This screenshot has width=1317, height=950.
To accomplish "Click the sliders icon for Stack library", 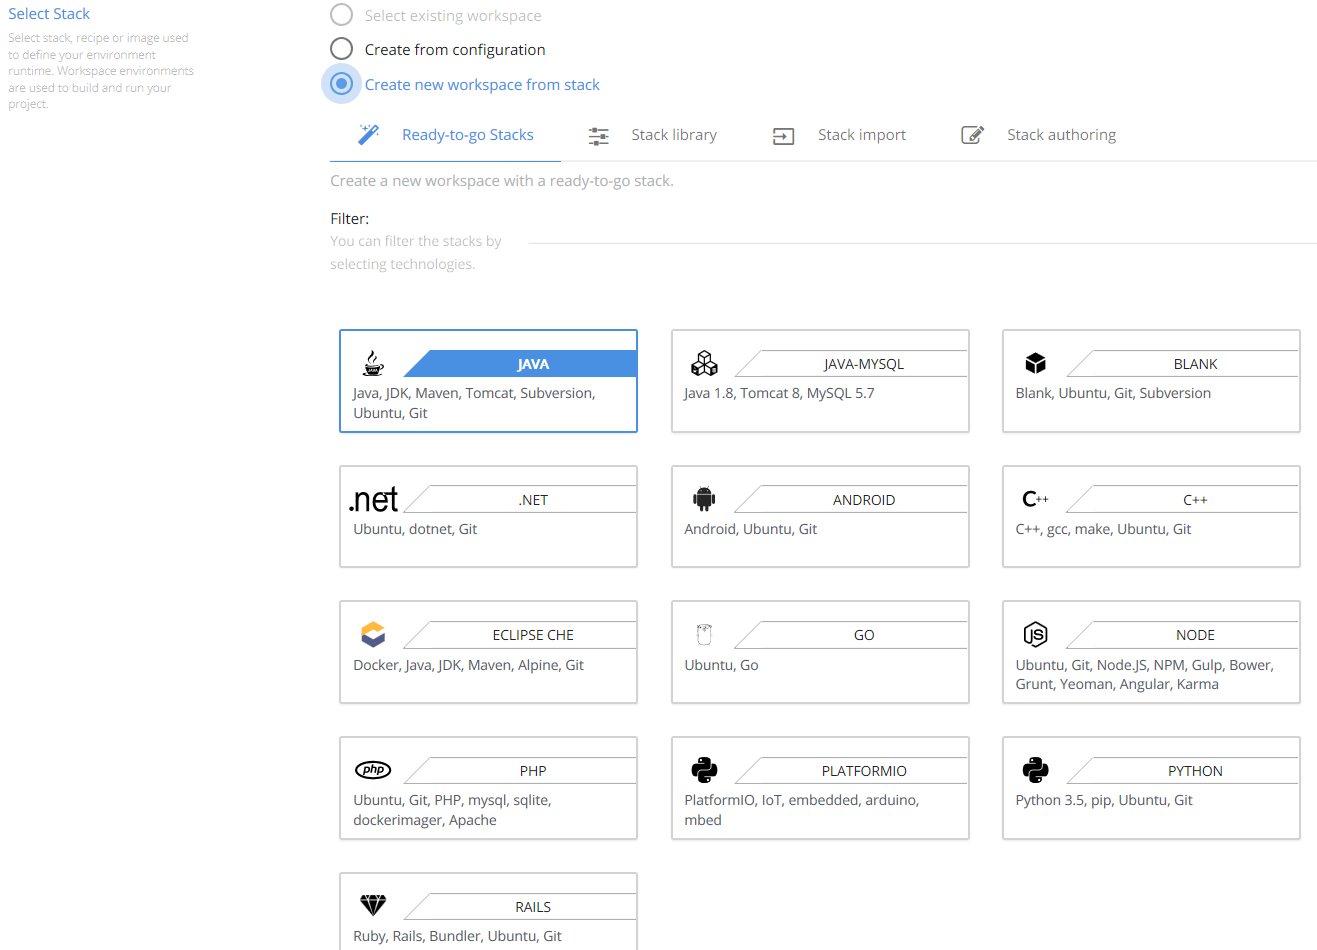I will pyautogui.click(x=598, y=136).
